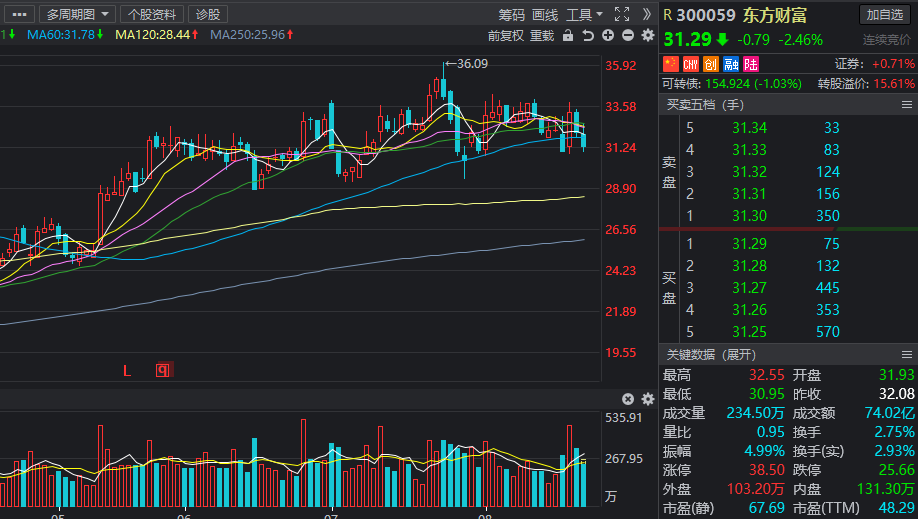Click 成交额 value 74.02亿

pos(889,413)
